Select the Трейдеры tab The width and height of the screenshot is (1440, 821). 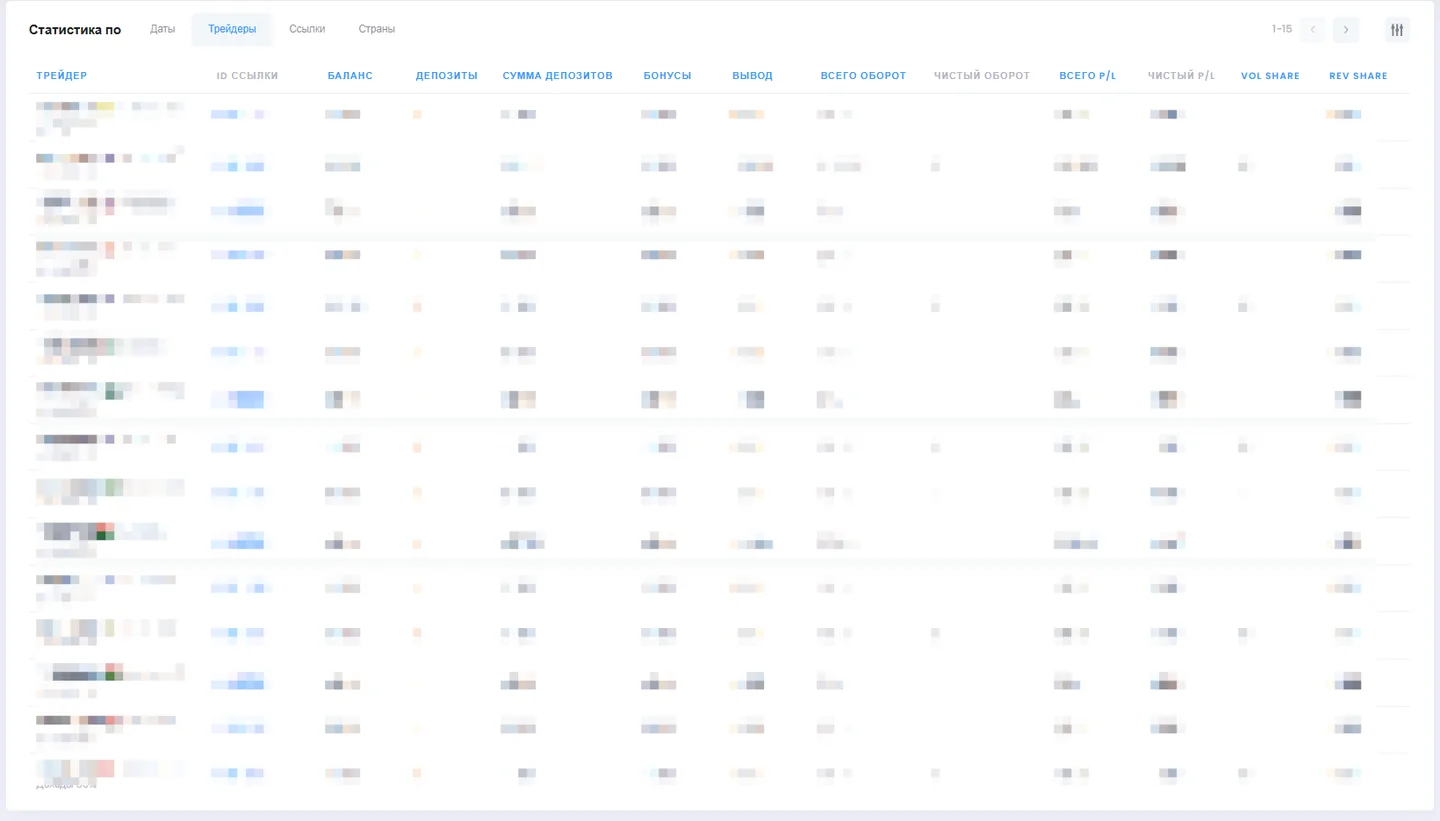click(x=232, y=30)
